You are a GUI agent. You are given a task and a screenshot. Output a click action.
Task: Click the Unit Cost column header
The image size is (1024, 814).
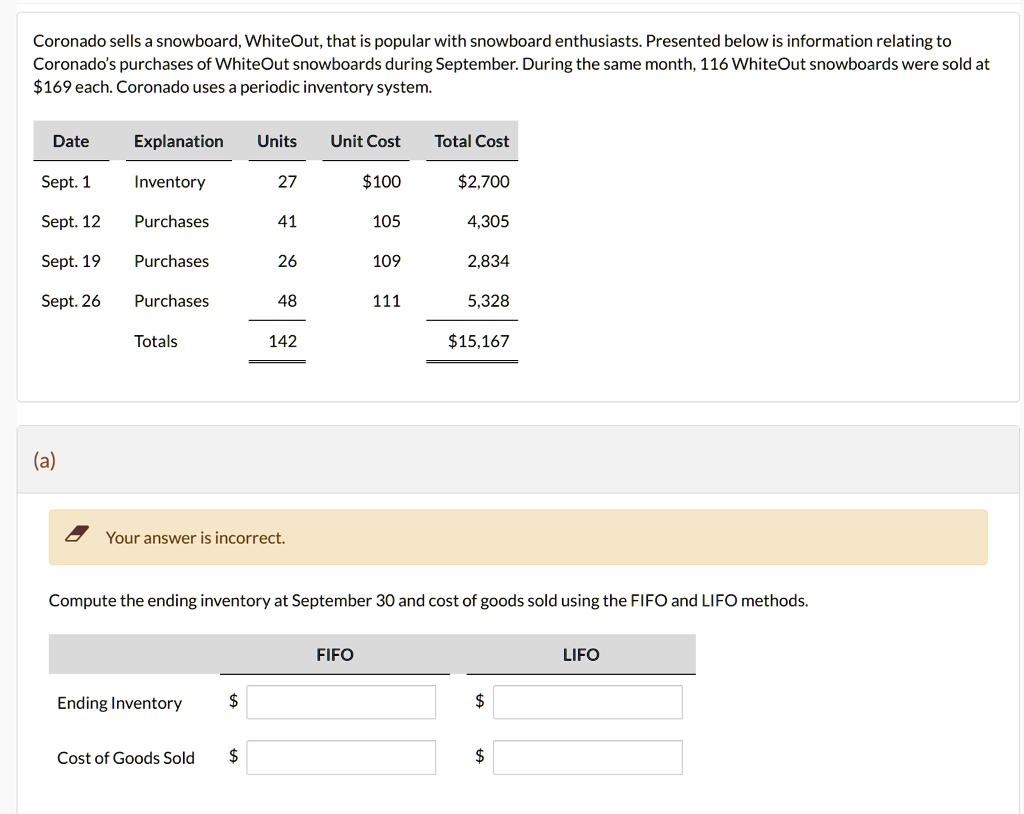(x=365, y=141)
